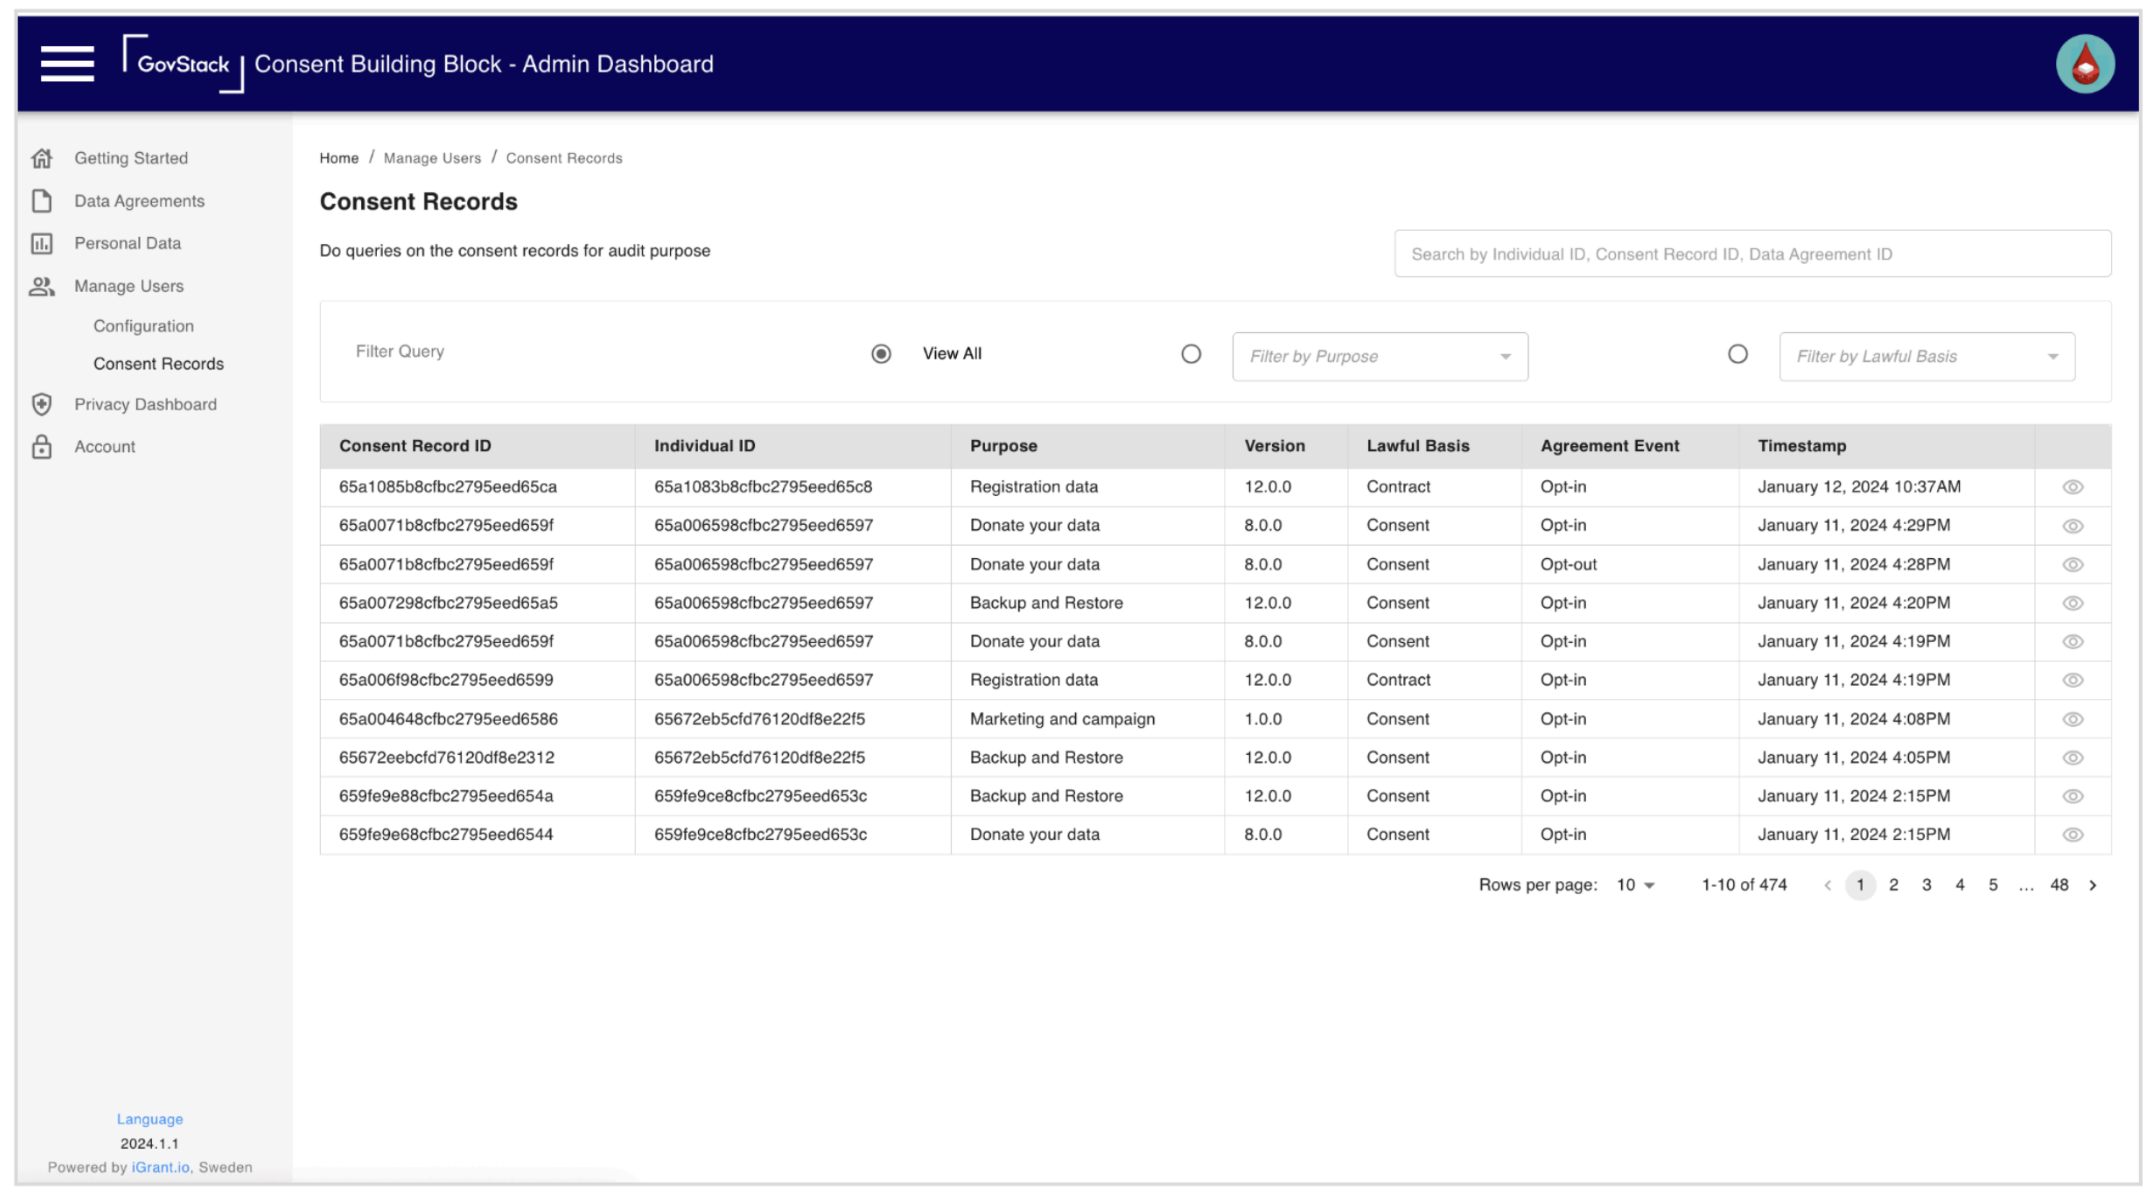
Task: Open the Filter by Purpose dropdown
Action: pos(1379,357)
